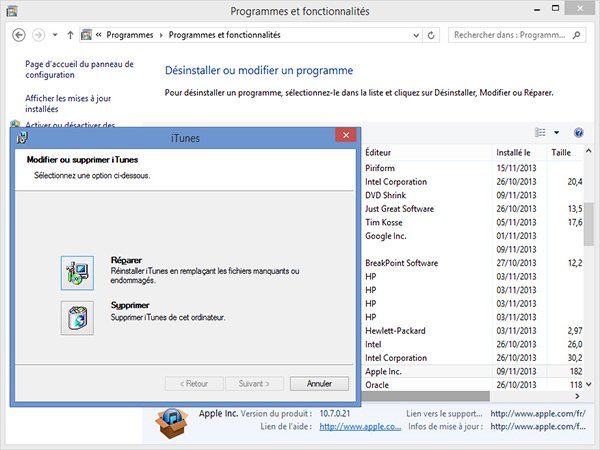Screen dimensions: 600x450
Task: Click the scroll up arrow of list
Action: pyautogui.click(x=589, y=151)
